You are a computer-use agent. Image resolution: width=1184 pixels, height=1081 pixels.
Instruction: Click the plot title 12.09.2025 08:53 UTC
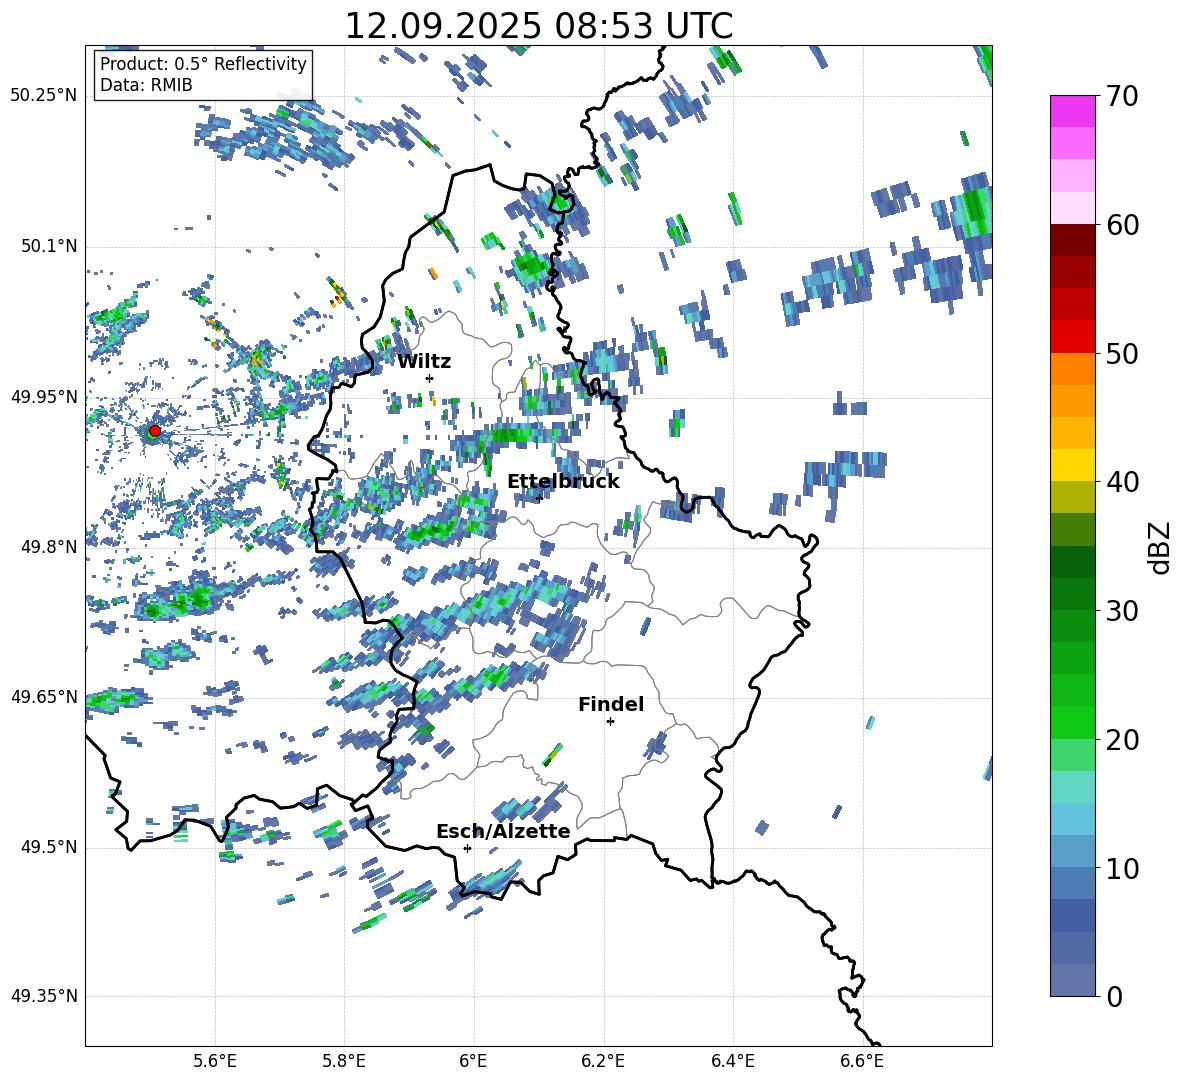pos(538,26)
